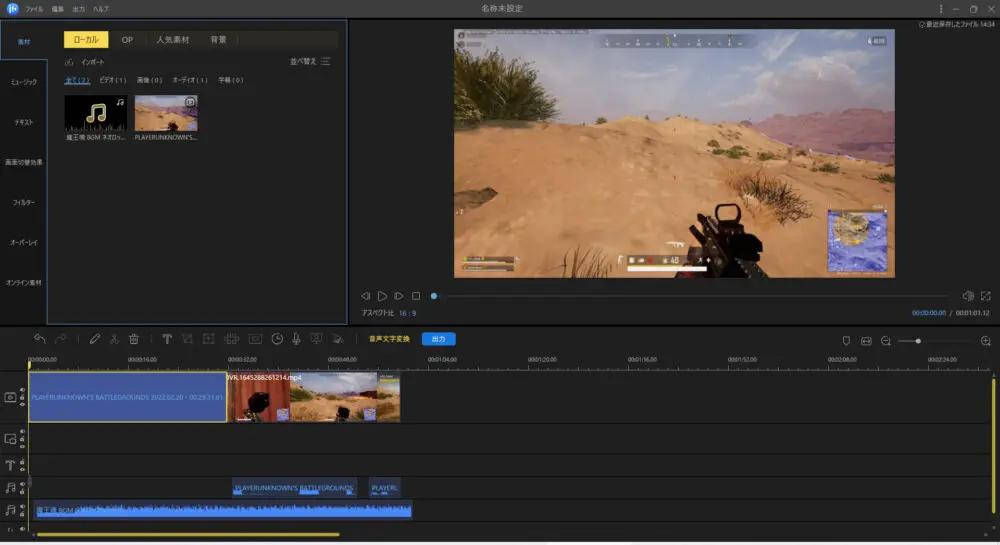Delete selected clip using trash icon
The height and width of the screenshot is (545, 1000).
click(x=134, y=339)
